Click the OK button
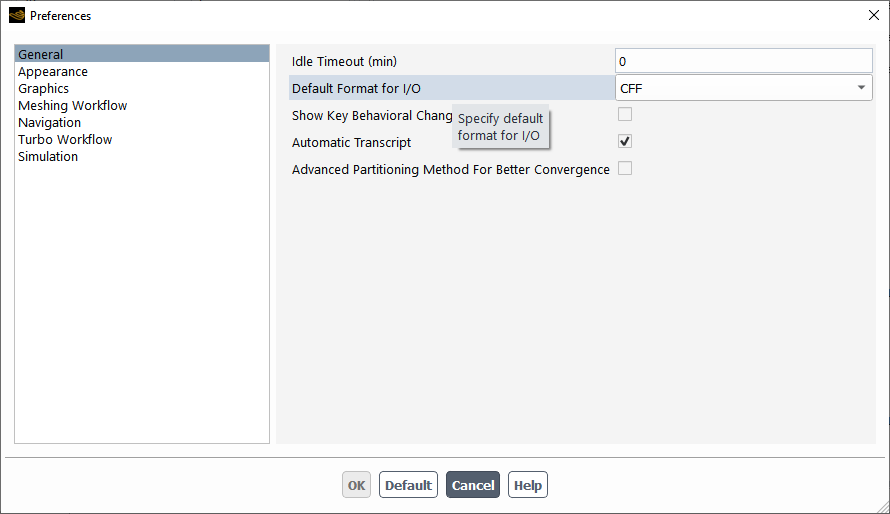 356,485
